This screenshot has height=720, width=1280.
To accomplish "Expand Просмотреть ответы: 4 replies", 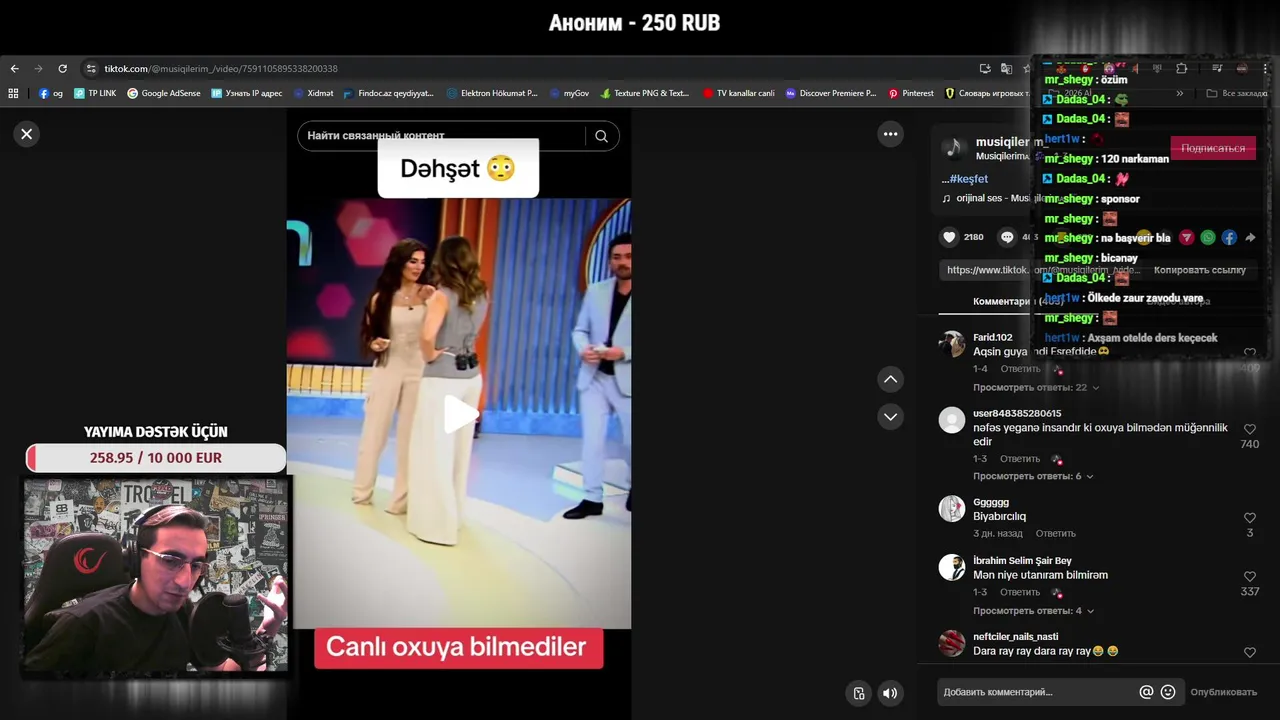I will click(x=1033, y=610).
